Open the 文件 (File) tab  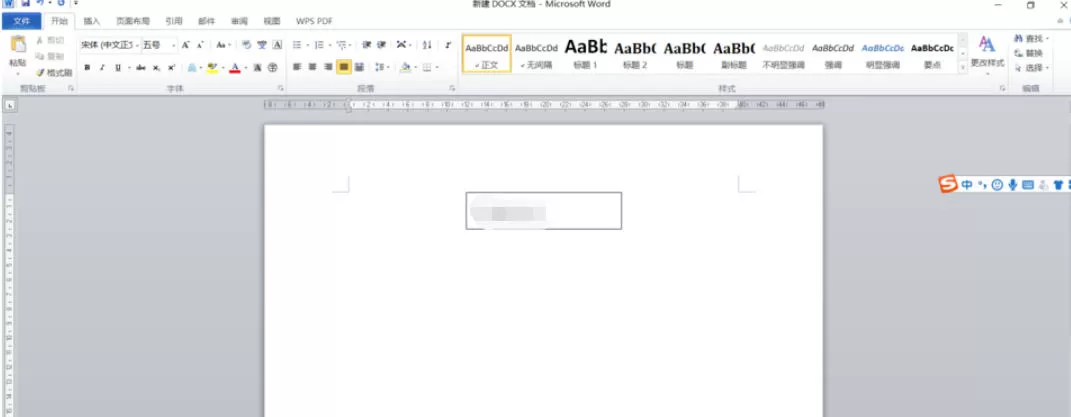tap(22, 21)
